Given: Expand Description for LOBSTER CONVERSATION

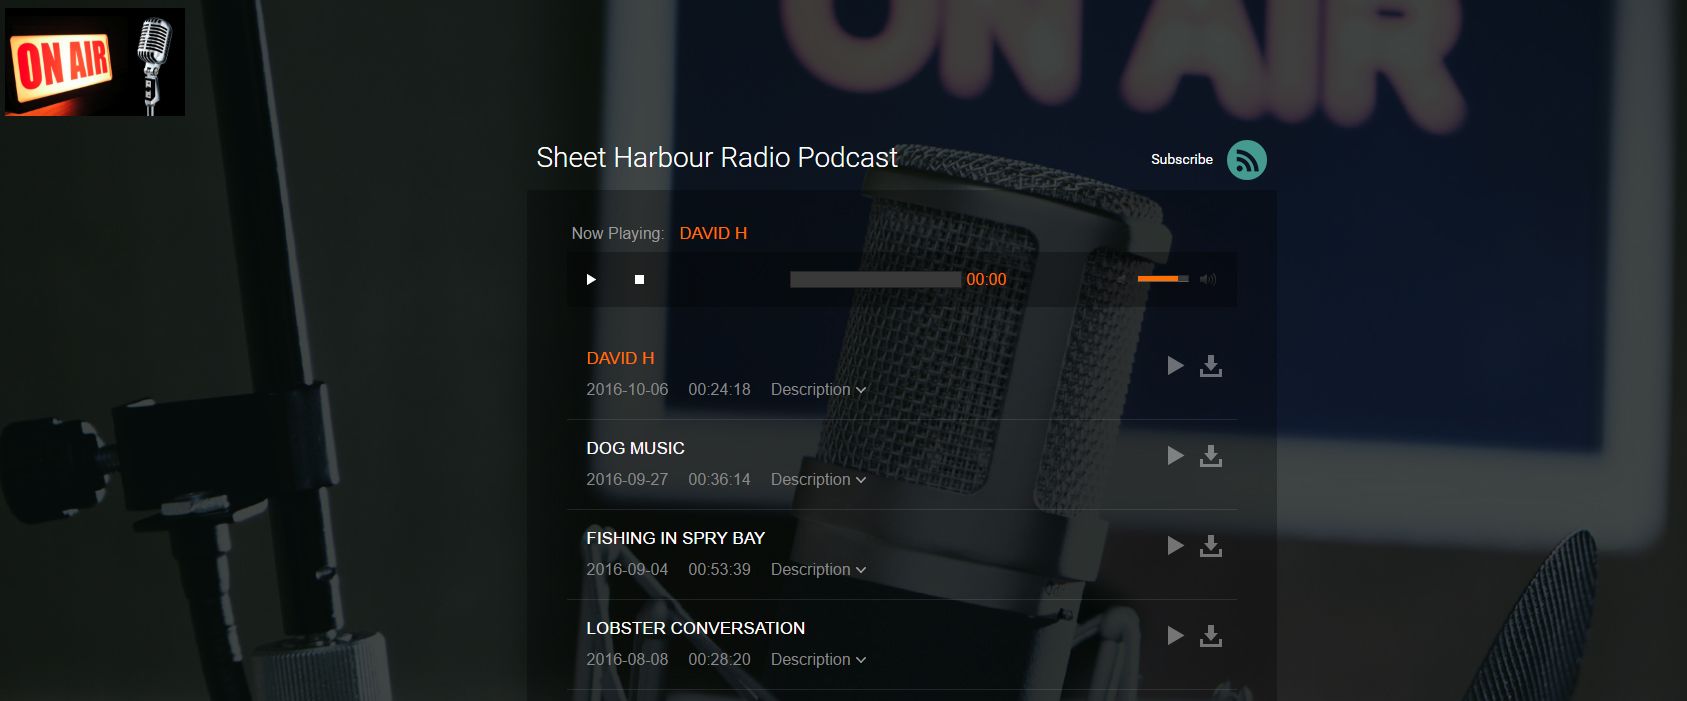Looking at the screenshot, I should click(818, 659).
